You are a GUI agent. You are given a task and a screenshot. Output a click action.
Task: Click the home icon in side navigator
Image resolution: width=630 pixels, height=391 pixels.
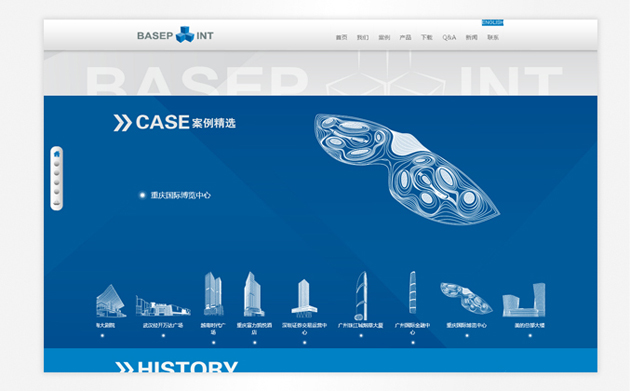point(57,154)
